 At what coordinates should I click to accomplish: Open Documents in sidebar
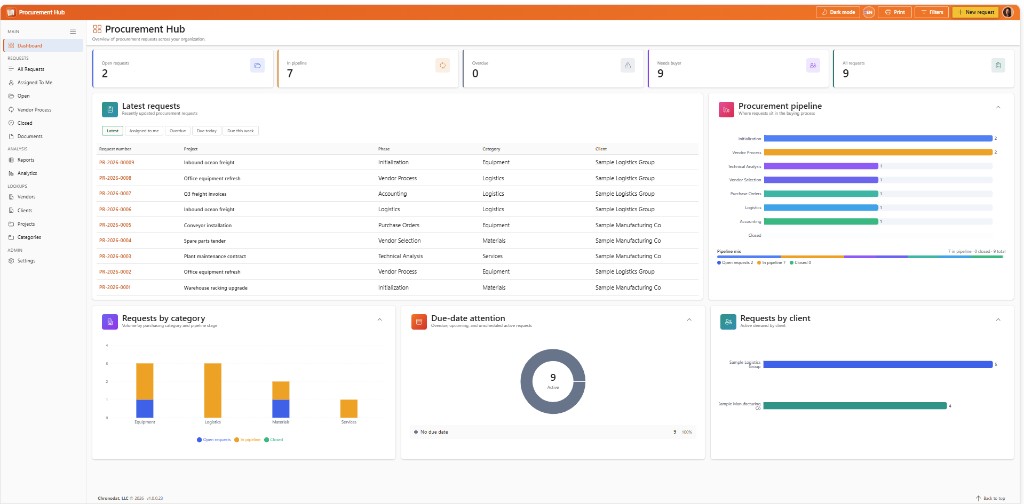point(43,136)
